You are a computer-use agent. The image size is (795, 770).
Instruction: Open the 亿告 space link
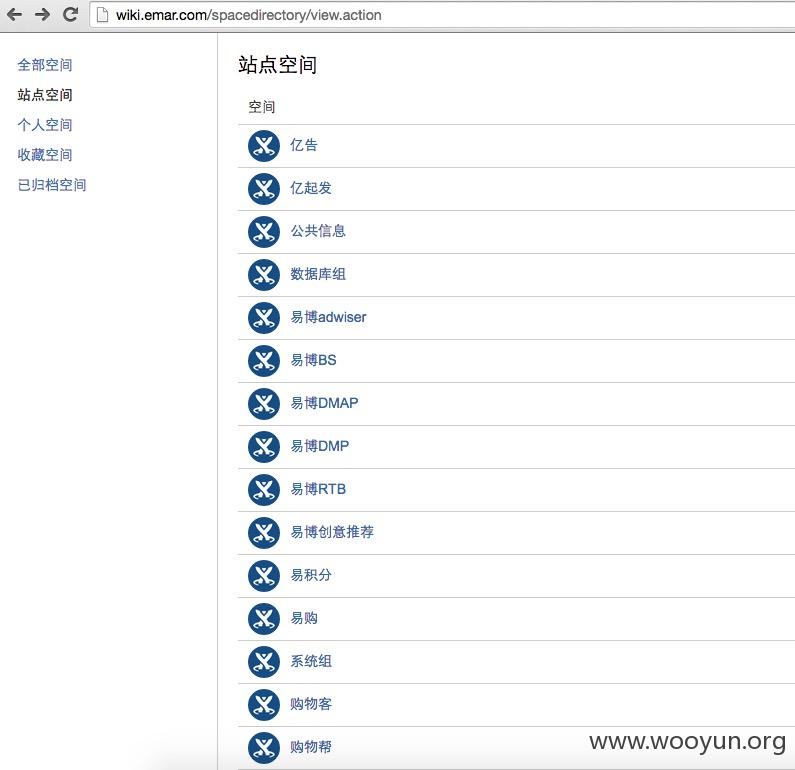304,145
